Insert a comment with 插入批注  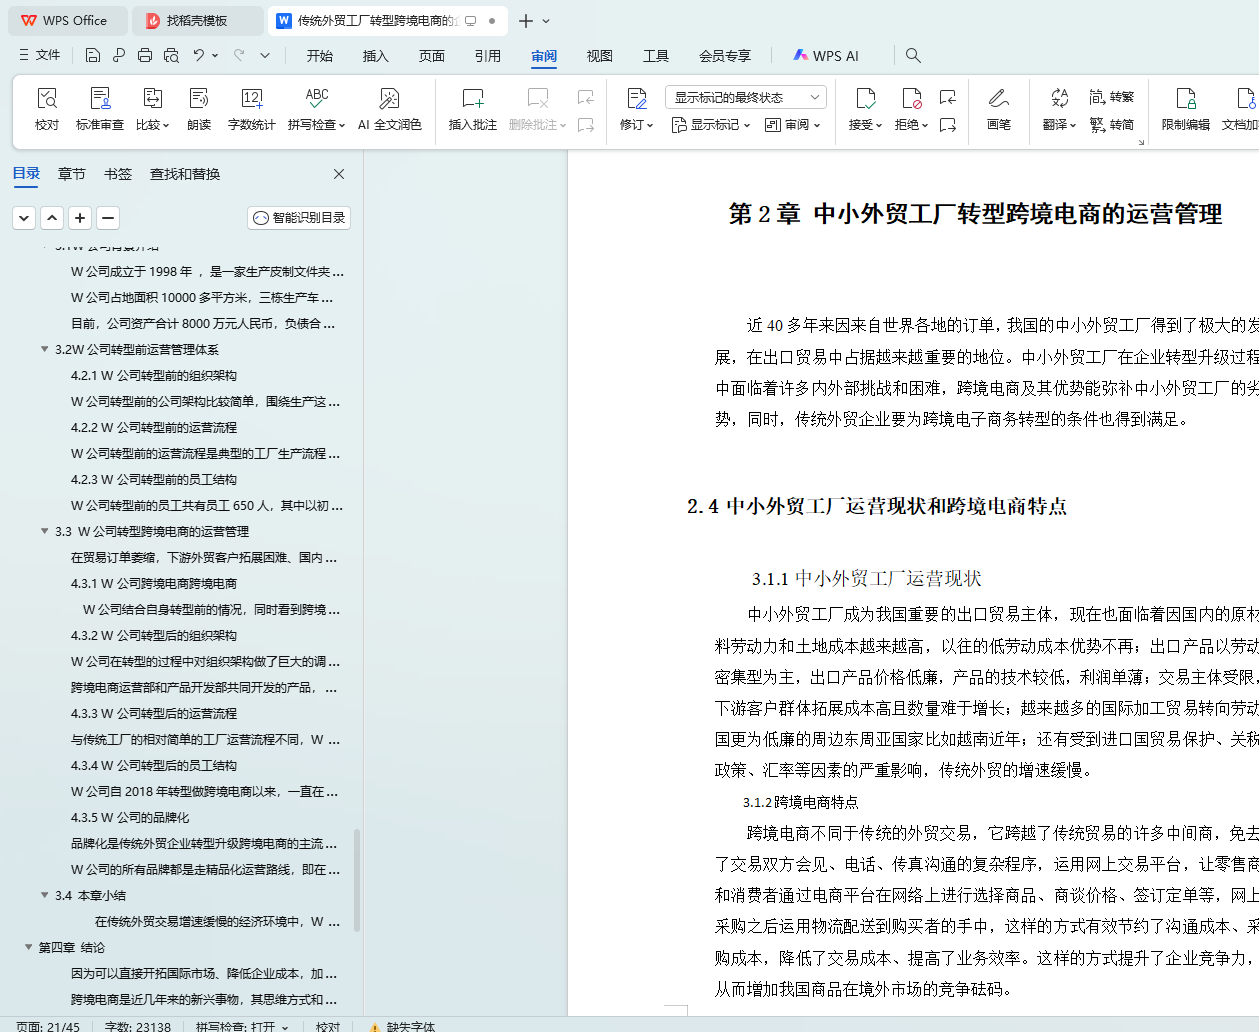(472, 108)
